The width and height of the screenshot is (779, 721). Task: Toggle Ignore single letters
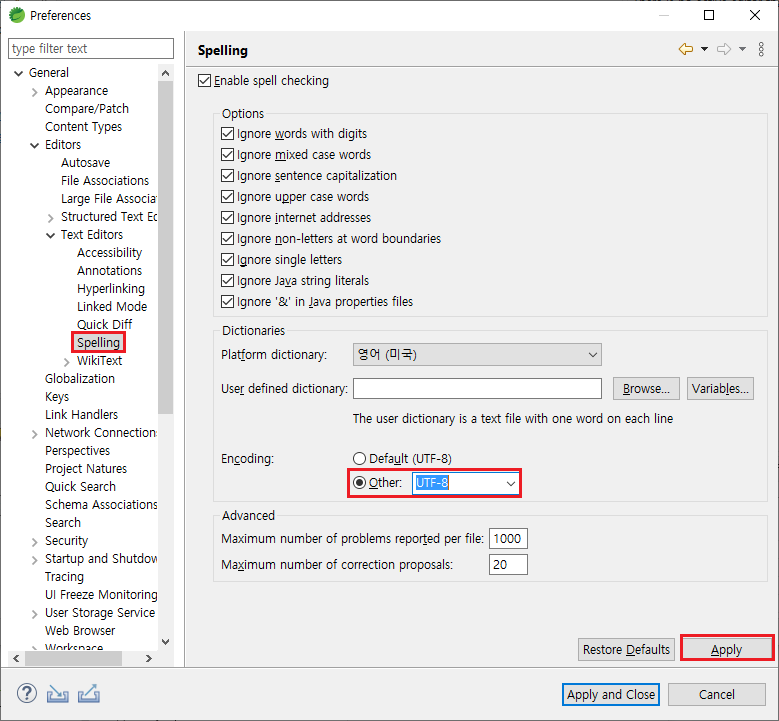click(227, 259)
